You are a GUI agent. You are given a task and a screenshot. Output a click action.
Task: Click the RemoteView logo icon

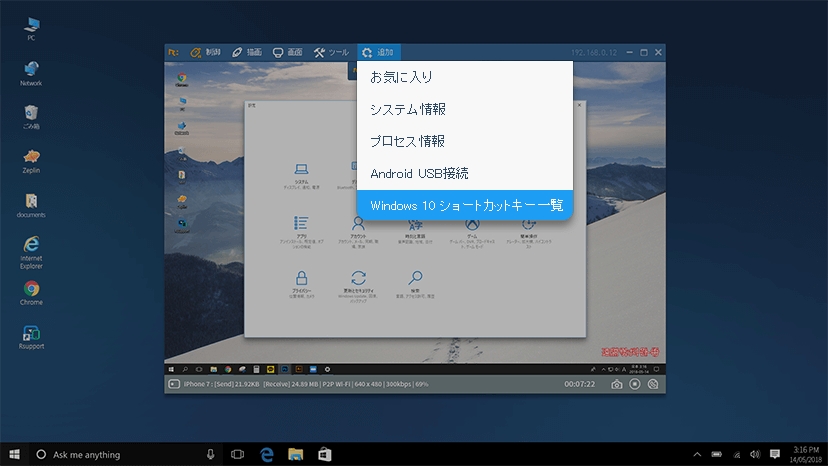click(173, 52)
